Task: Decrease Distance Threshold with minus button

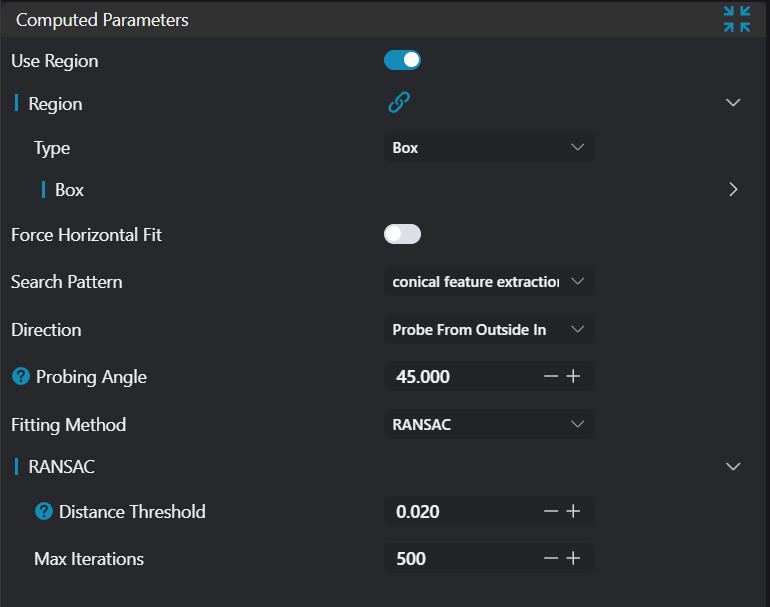Action: [550, 511]
